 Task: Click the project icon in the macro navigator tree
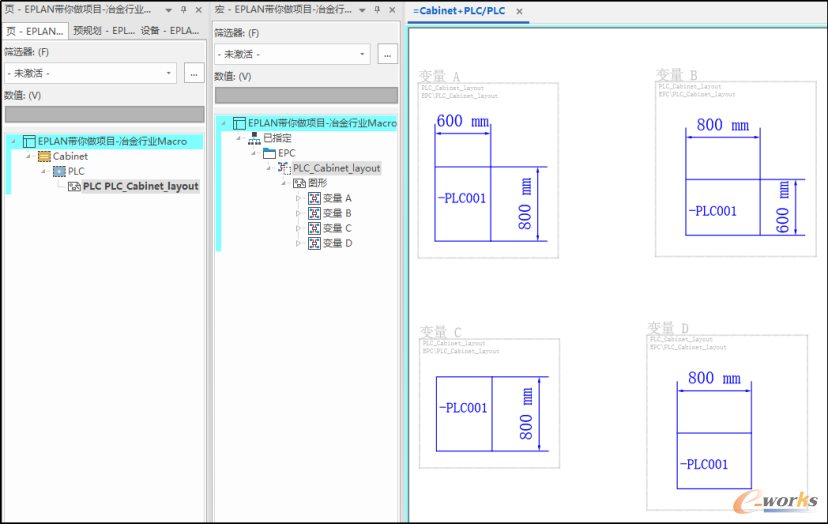pos(239,123)
